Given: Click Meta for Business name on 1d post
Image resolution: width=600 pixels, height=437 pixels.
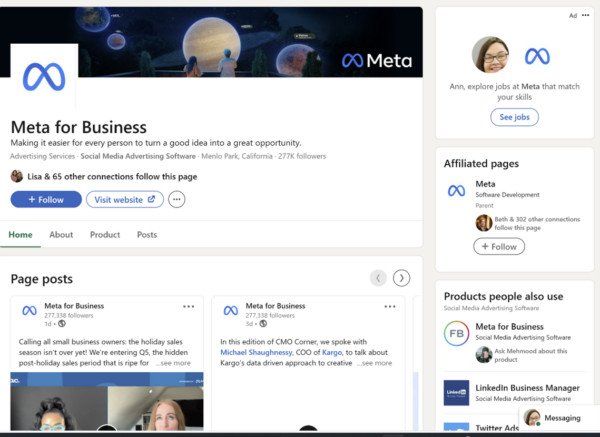Looking at the screenshot, I should (x=74, y=306).
